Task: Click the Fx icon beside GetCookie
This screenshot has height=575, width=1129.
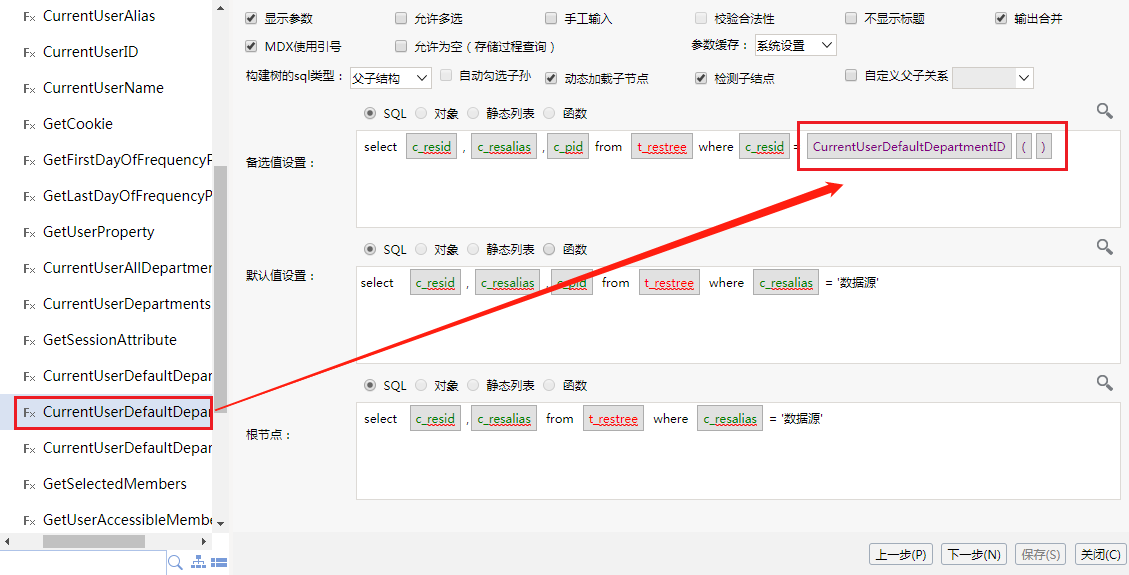Action: [30, 124]
